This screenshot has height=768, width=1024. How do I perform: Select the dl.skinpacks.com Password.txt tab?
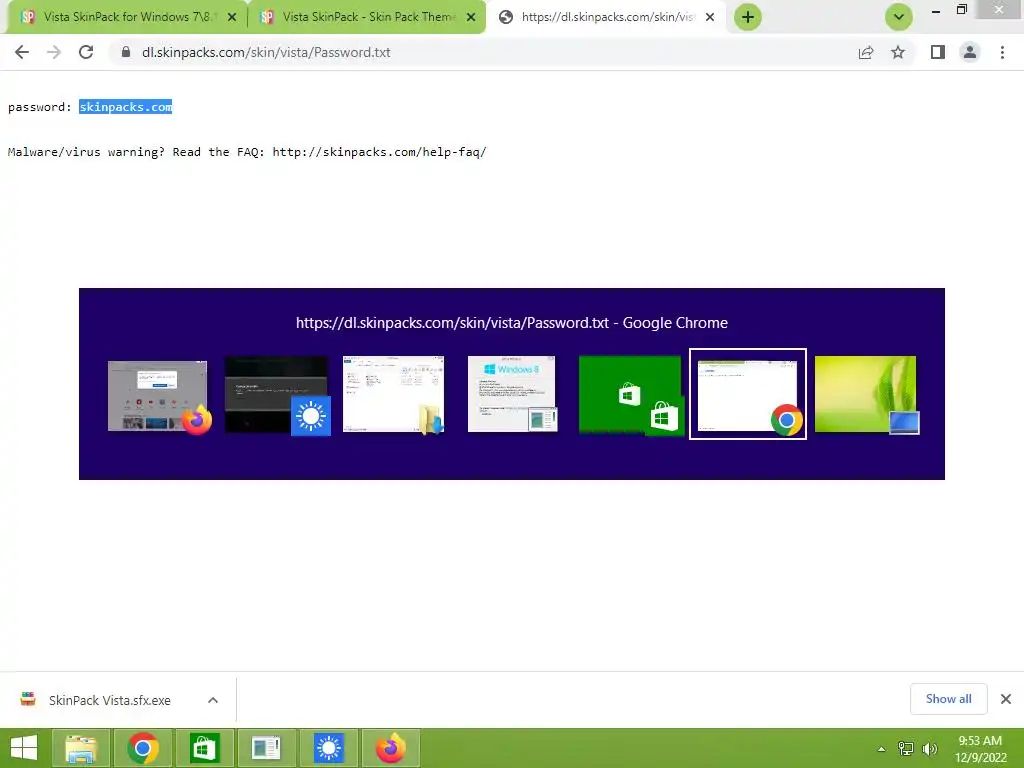click(606, 17)
